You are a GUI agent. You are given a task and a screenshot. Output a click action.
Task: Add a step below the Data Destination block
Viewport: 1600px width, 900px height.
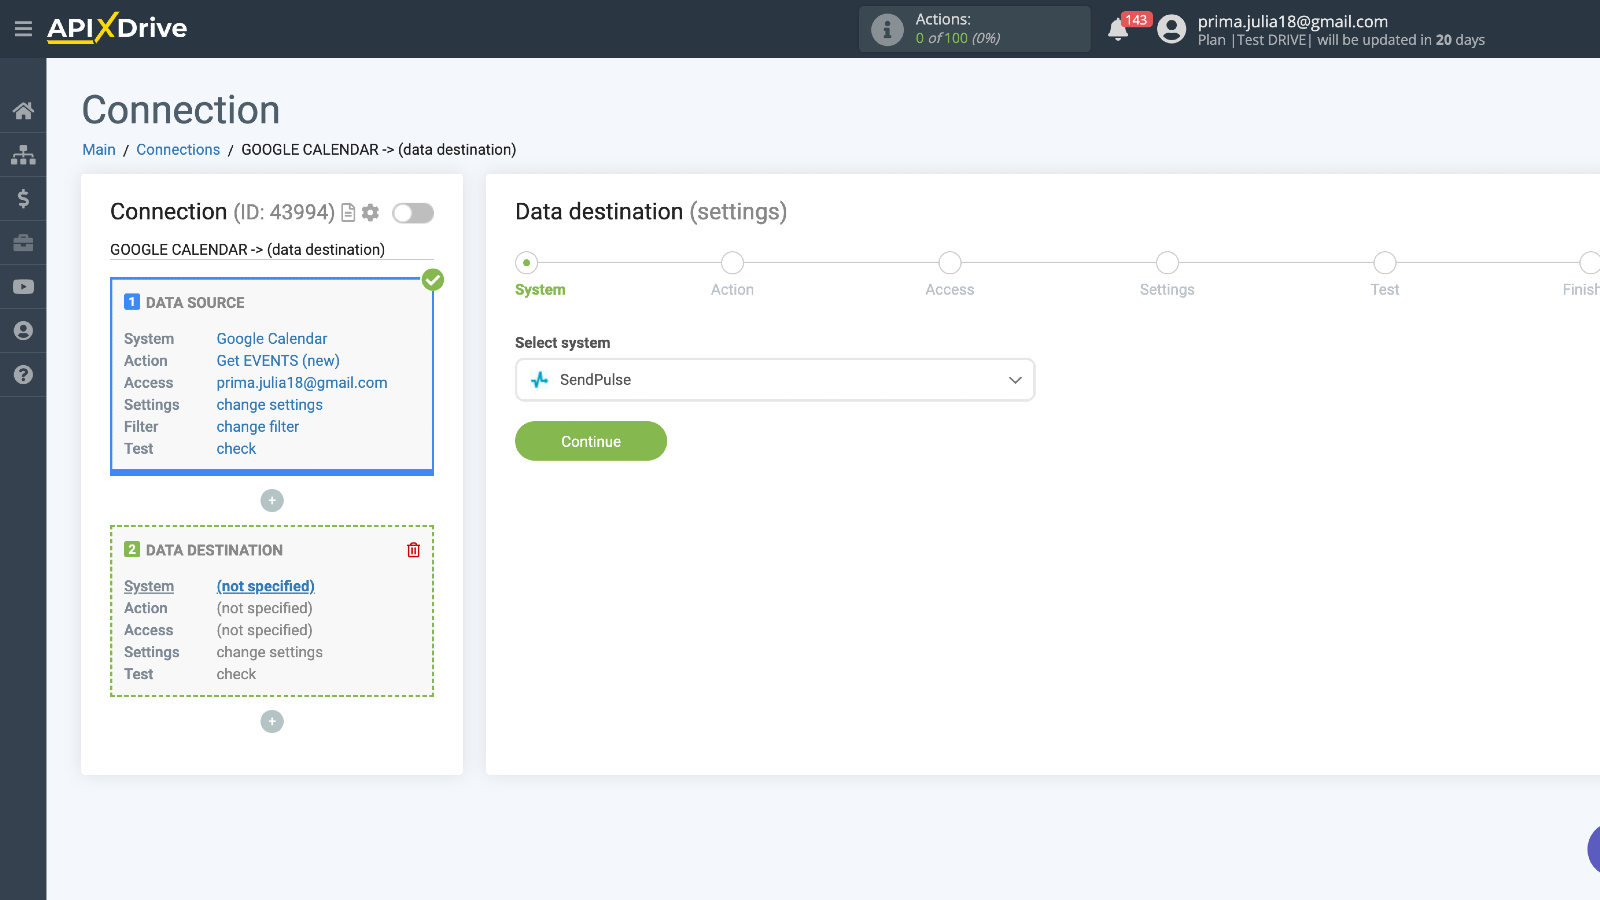point(272,722)
